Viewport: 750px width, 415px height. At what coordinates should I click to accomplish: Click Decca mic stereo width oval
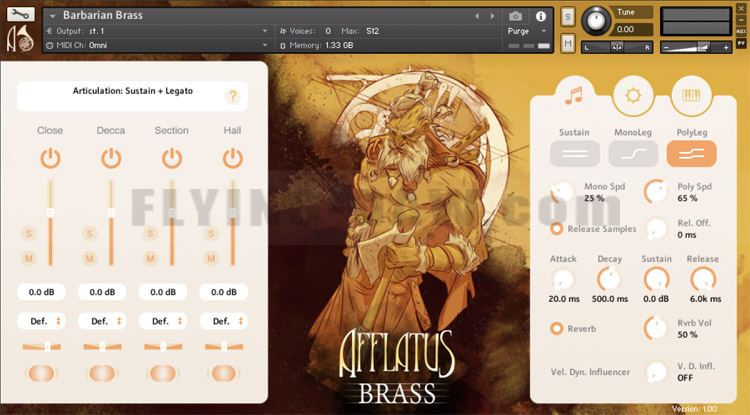click(102, 373)
